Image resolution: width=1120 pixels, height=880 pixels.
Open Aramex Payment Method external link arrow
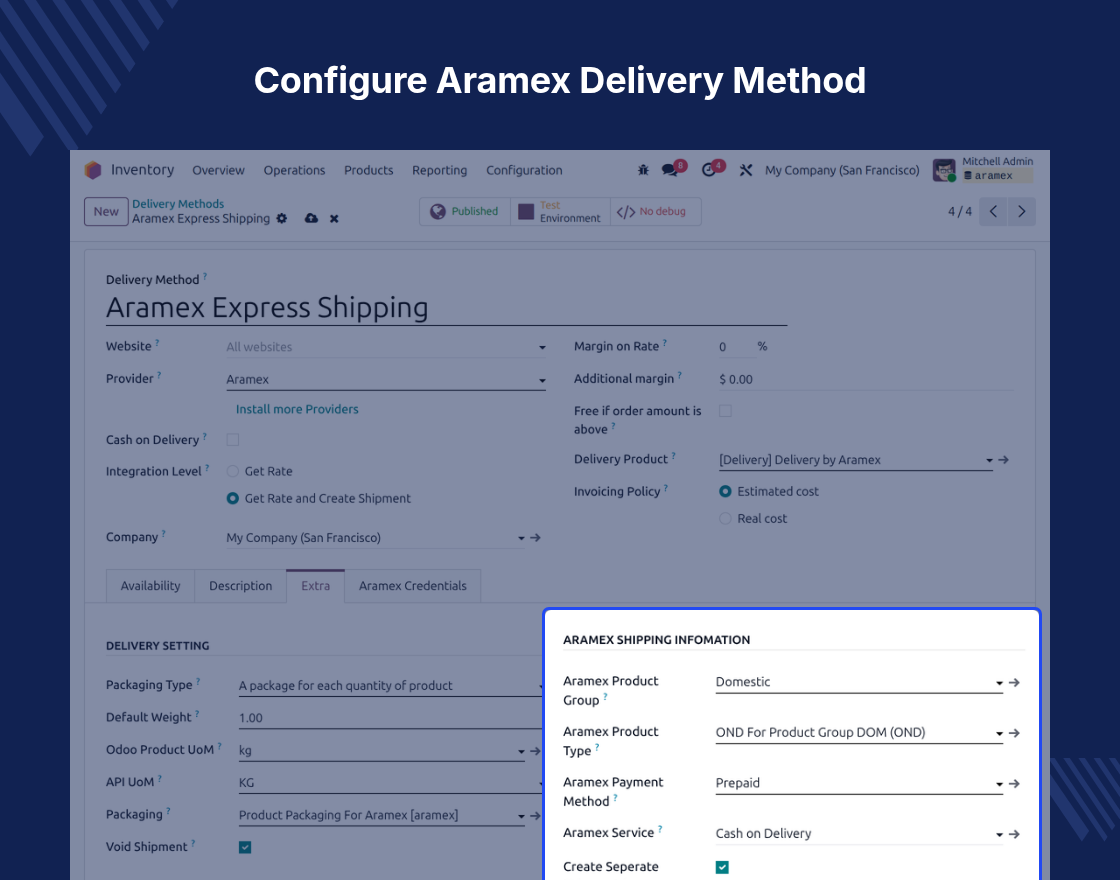(1014, 784)
